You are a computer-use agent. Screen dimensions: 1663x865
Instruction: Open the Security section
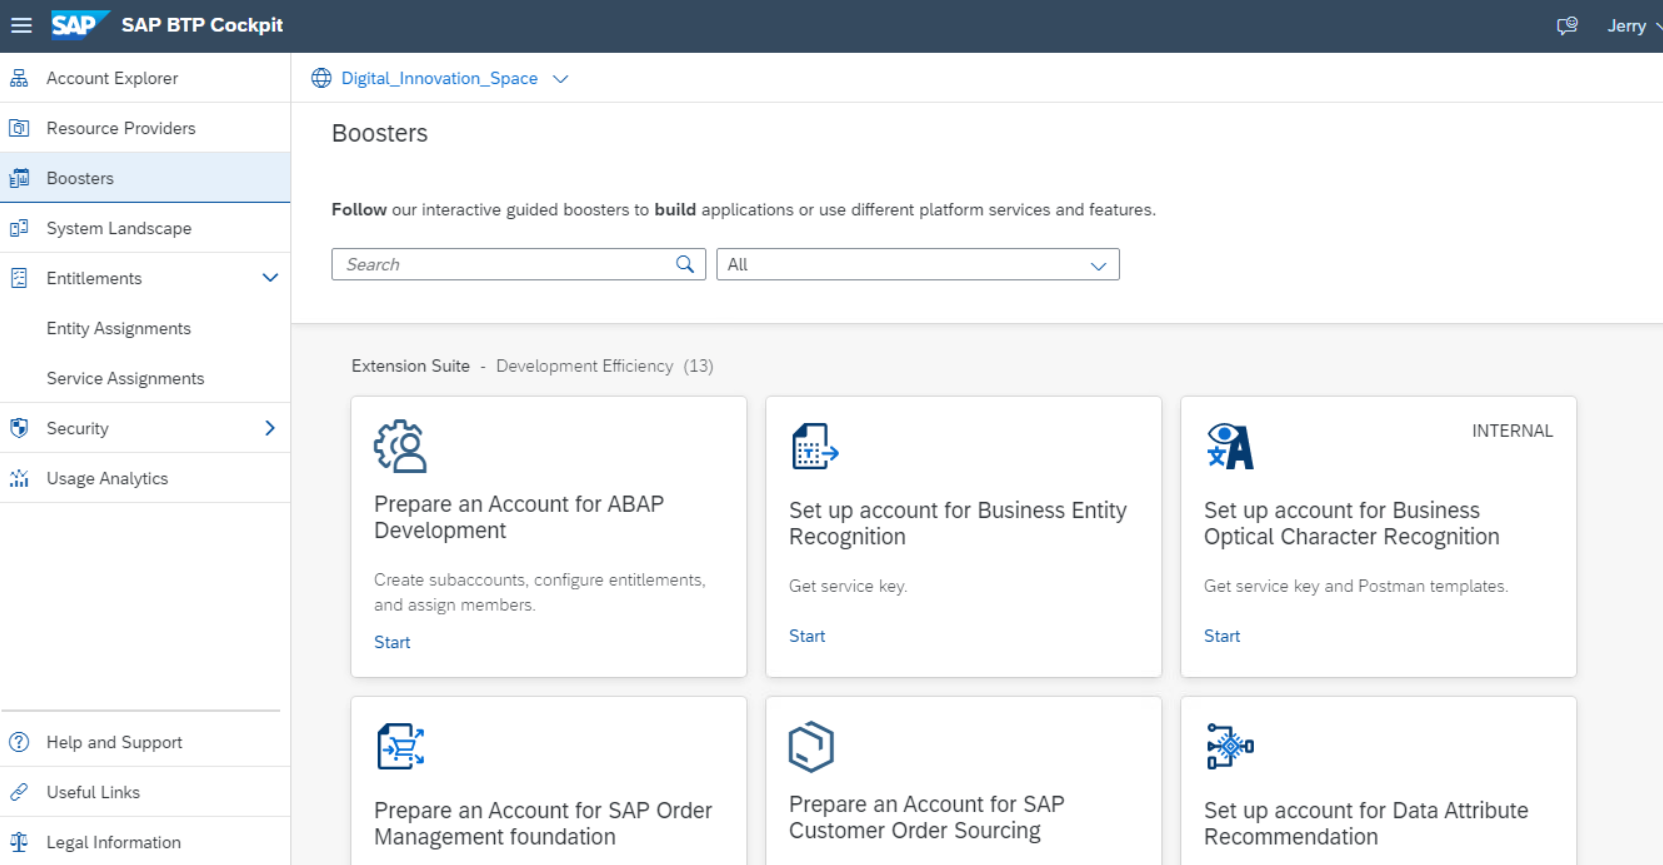click(77, 428)
